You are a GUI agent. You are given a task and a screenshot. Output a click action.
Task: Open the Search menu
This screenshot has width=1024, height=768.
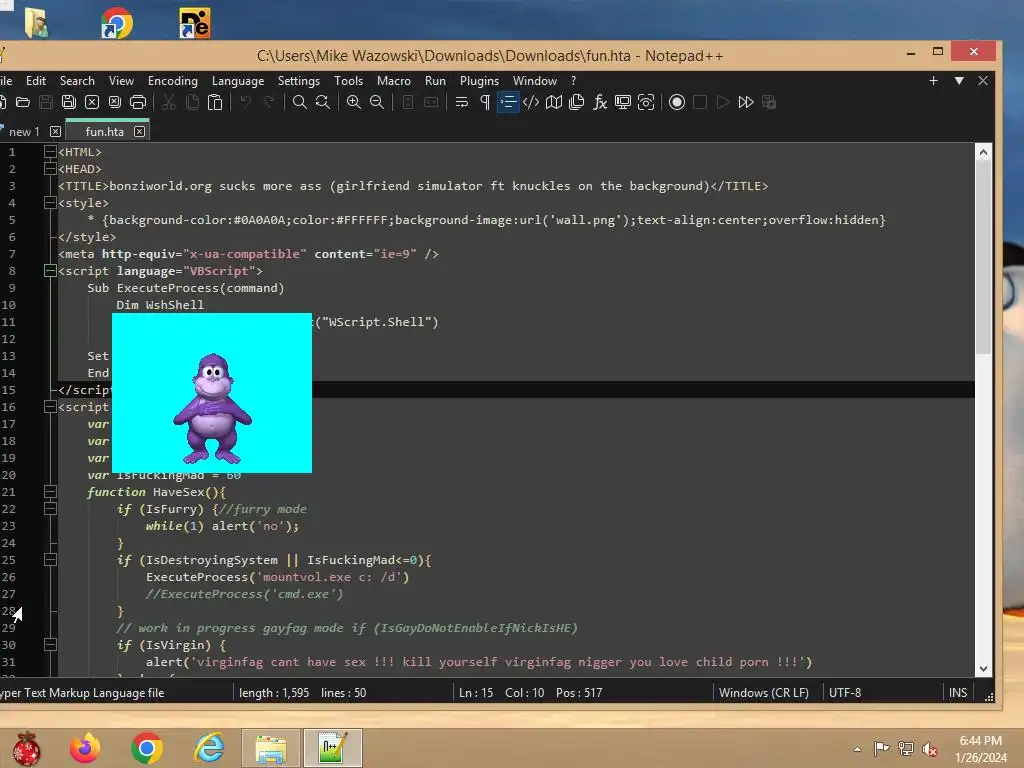(x=77, y=80)
